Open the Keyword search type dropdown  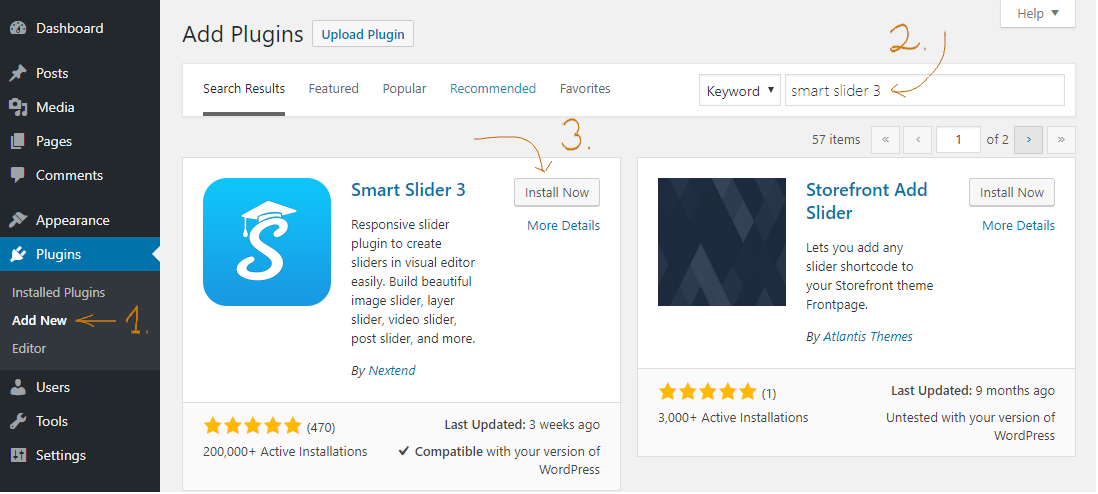coord(739,90)
